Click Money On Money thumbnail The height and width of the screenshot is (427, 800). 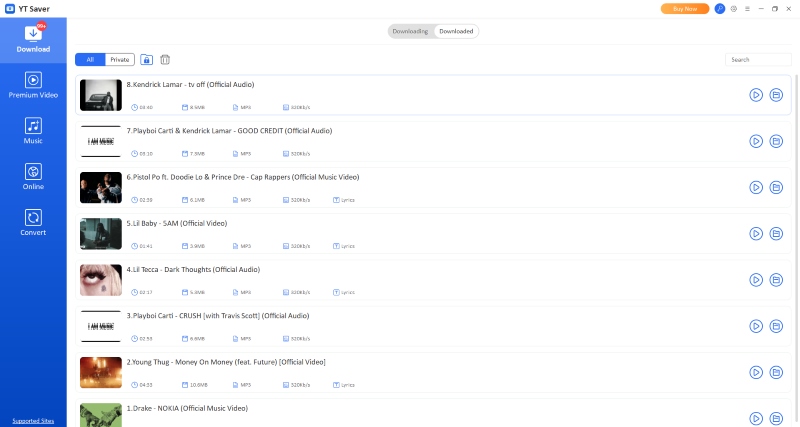[101, 372]
